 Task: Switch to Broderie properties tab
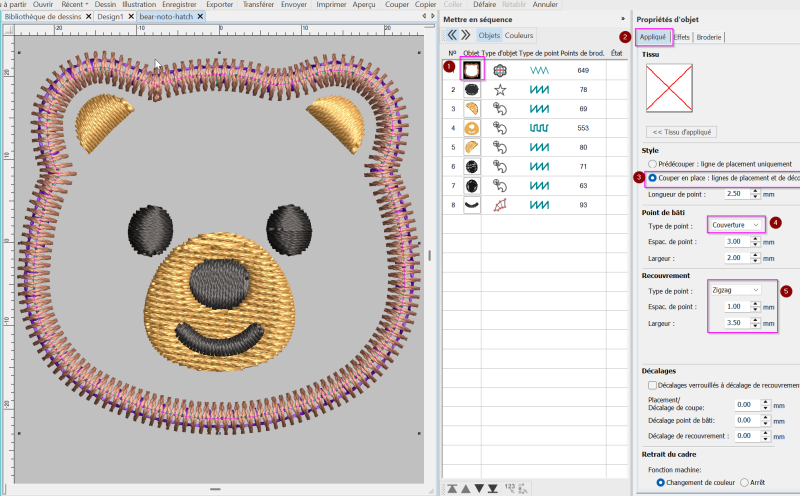(709, 37)
